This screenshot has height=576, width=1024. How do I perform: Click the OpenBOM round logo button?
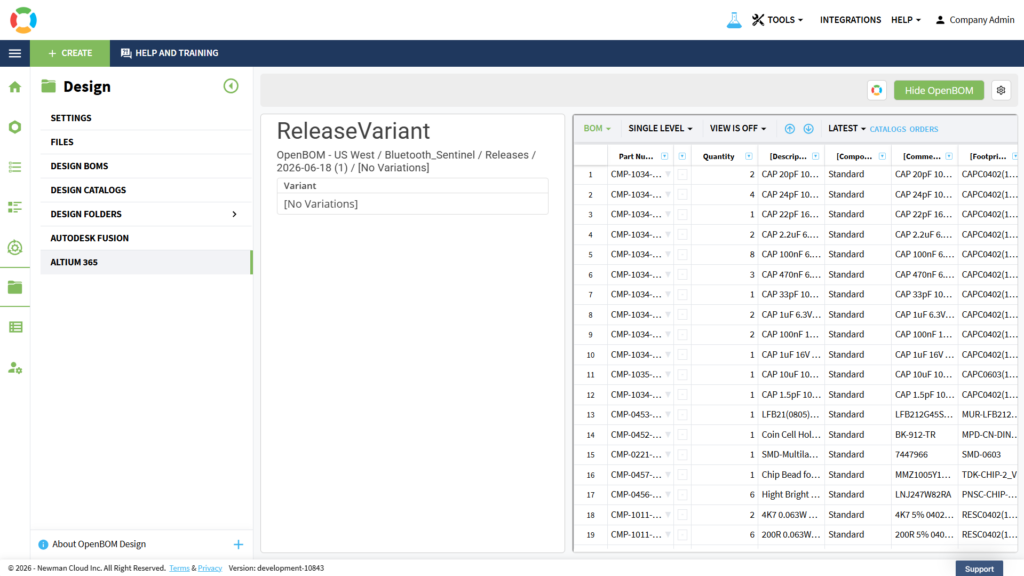pos(876,91)
